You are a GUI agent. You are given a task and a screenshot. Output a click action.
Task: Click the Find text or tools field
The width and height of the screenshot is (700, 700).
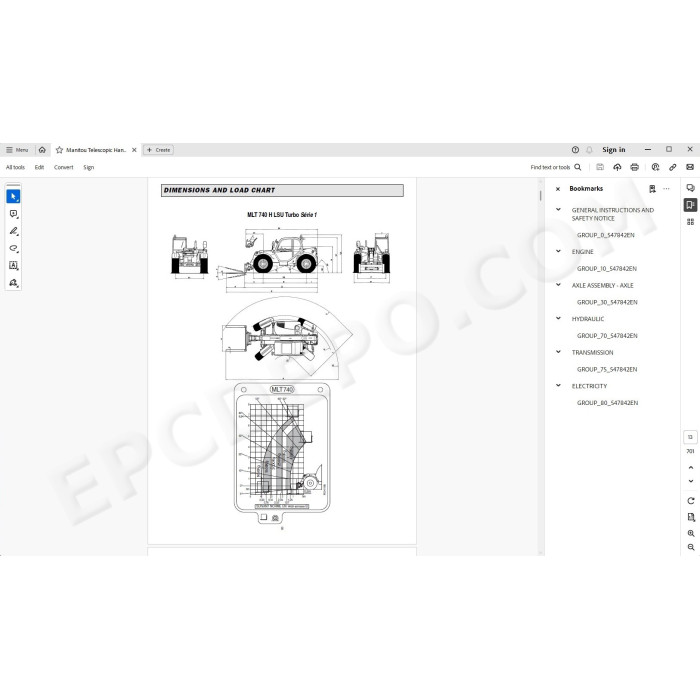pos(550,167)
